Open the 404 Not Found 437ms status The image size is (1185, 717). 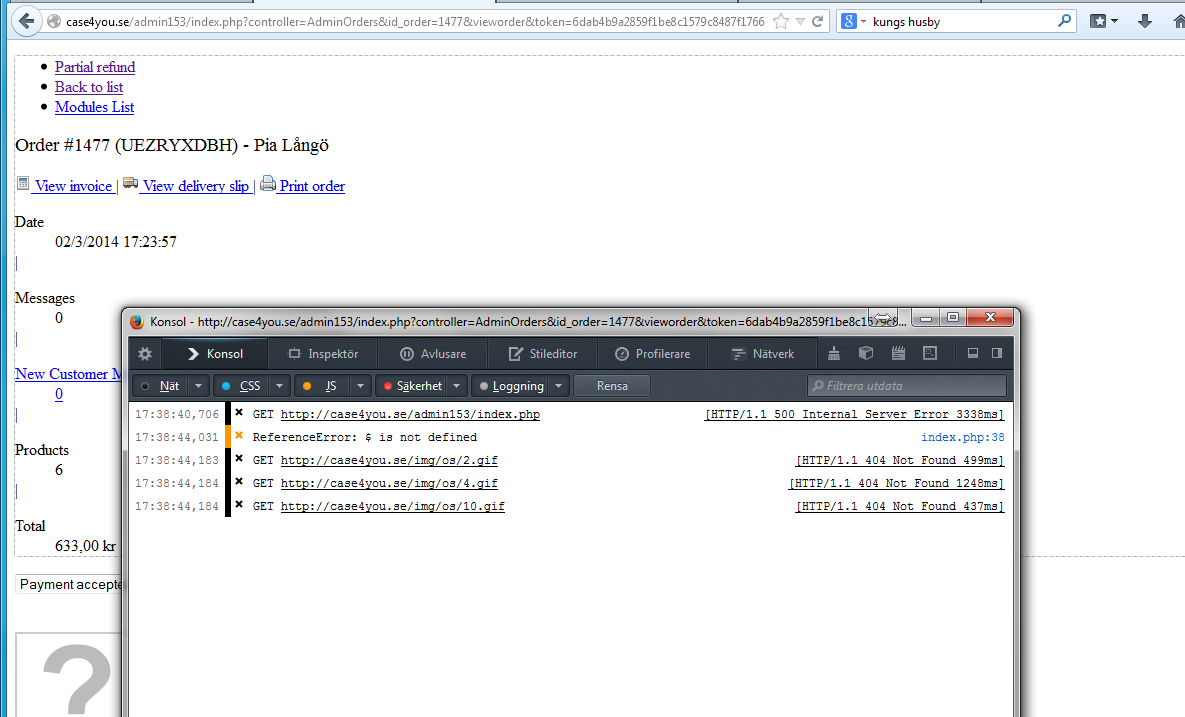pyautogui.click(x=900, y=506)
